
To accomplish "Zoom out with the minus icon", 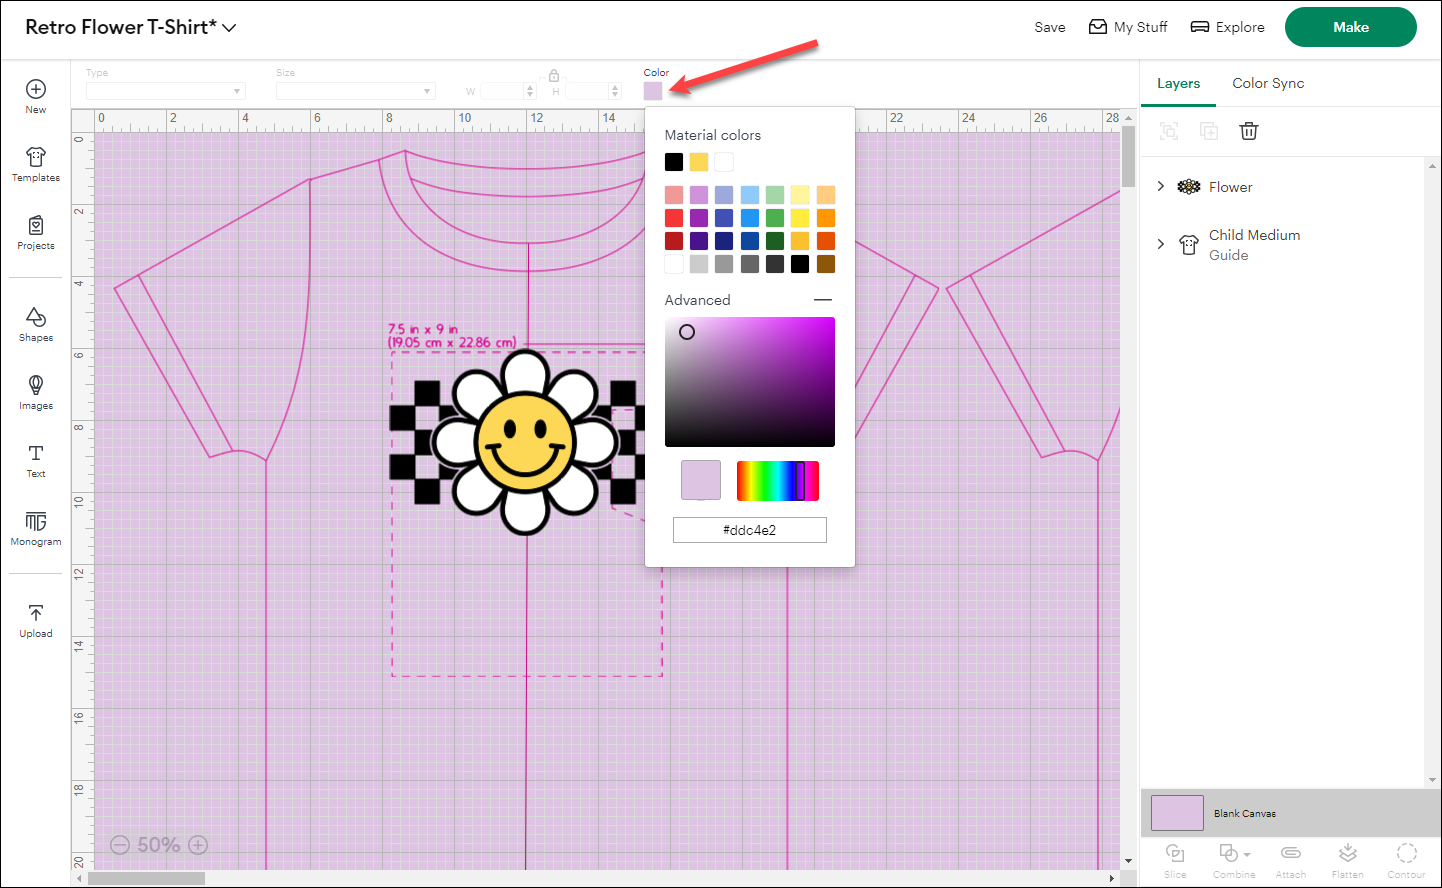I will [120, 845].
